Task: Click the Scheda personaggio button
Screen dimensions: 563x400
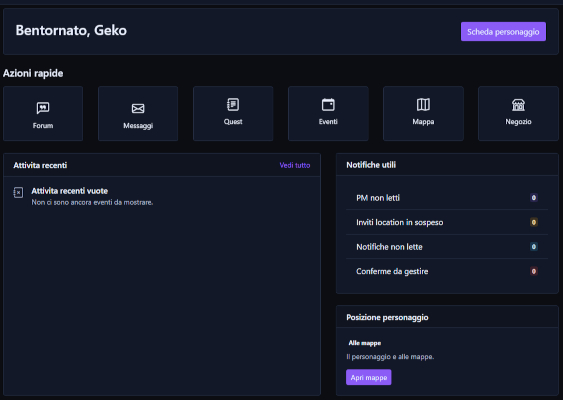Action: [503, 32]
